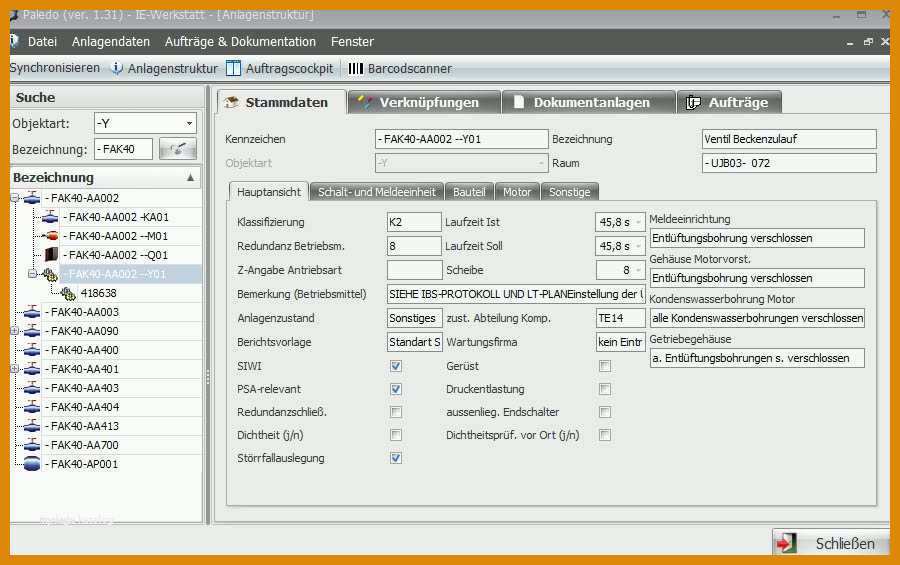Screen dimensions: 900x565
Task: Collapse the FAK40-AA002 tree node
Action: click(15, 198)
